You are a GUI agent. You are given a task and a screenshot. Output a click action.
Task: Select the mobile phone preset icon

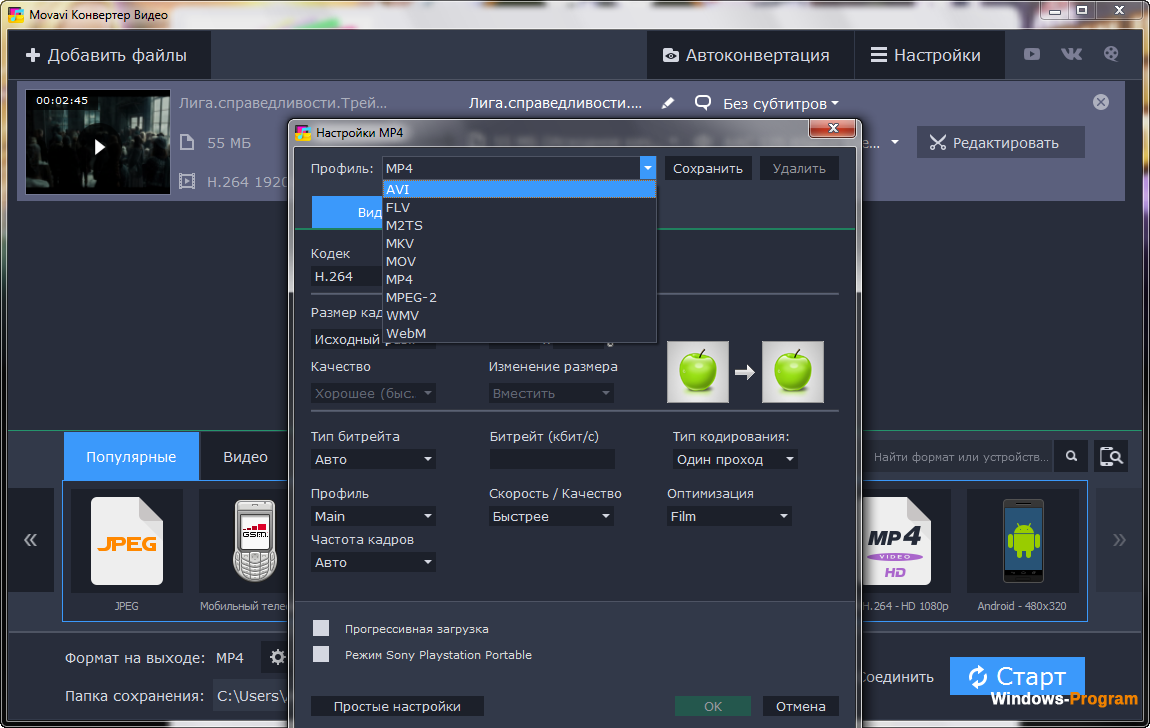tap(254, 541)
